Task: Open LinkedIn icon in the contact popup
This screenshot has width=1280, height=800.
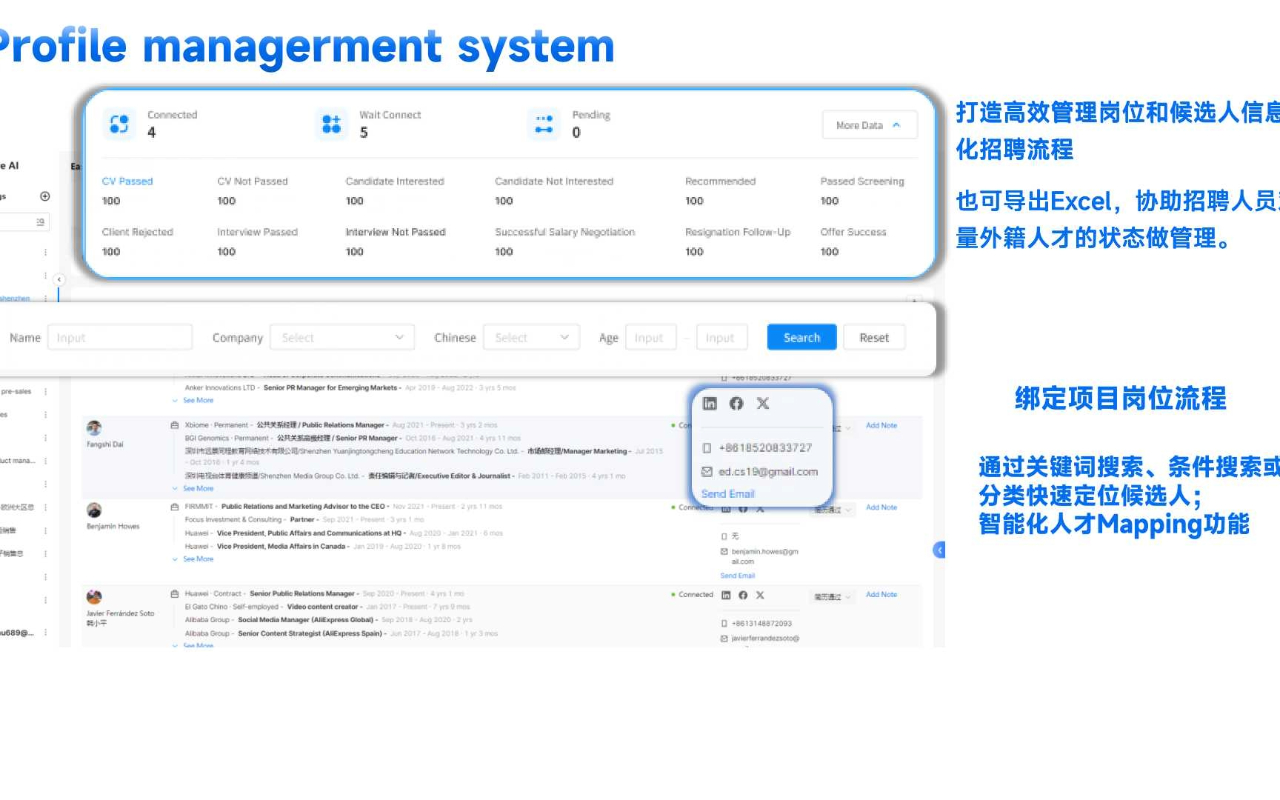Action: tap(710, 403)
